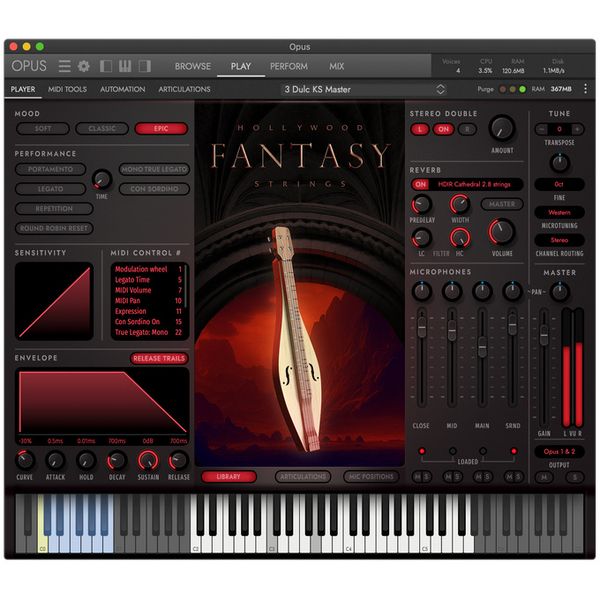Open the reverb preset HDIR Cathedral dropdown
This screenshot has height=600, width=600.
[x=475, y=184]
